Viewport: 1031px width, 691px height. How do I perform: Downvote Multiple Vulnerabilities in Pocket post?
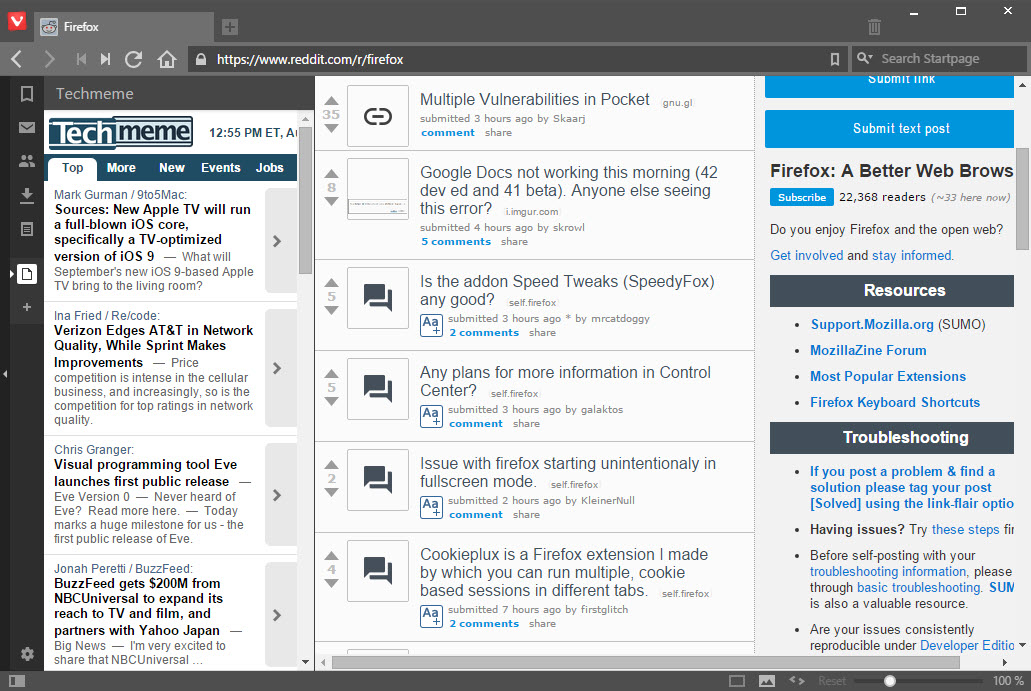331,128
